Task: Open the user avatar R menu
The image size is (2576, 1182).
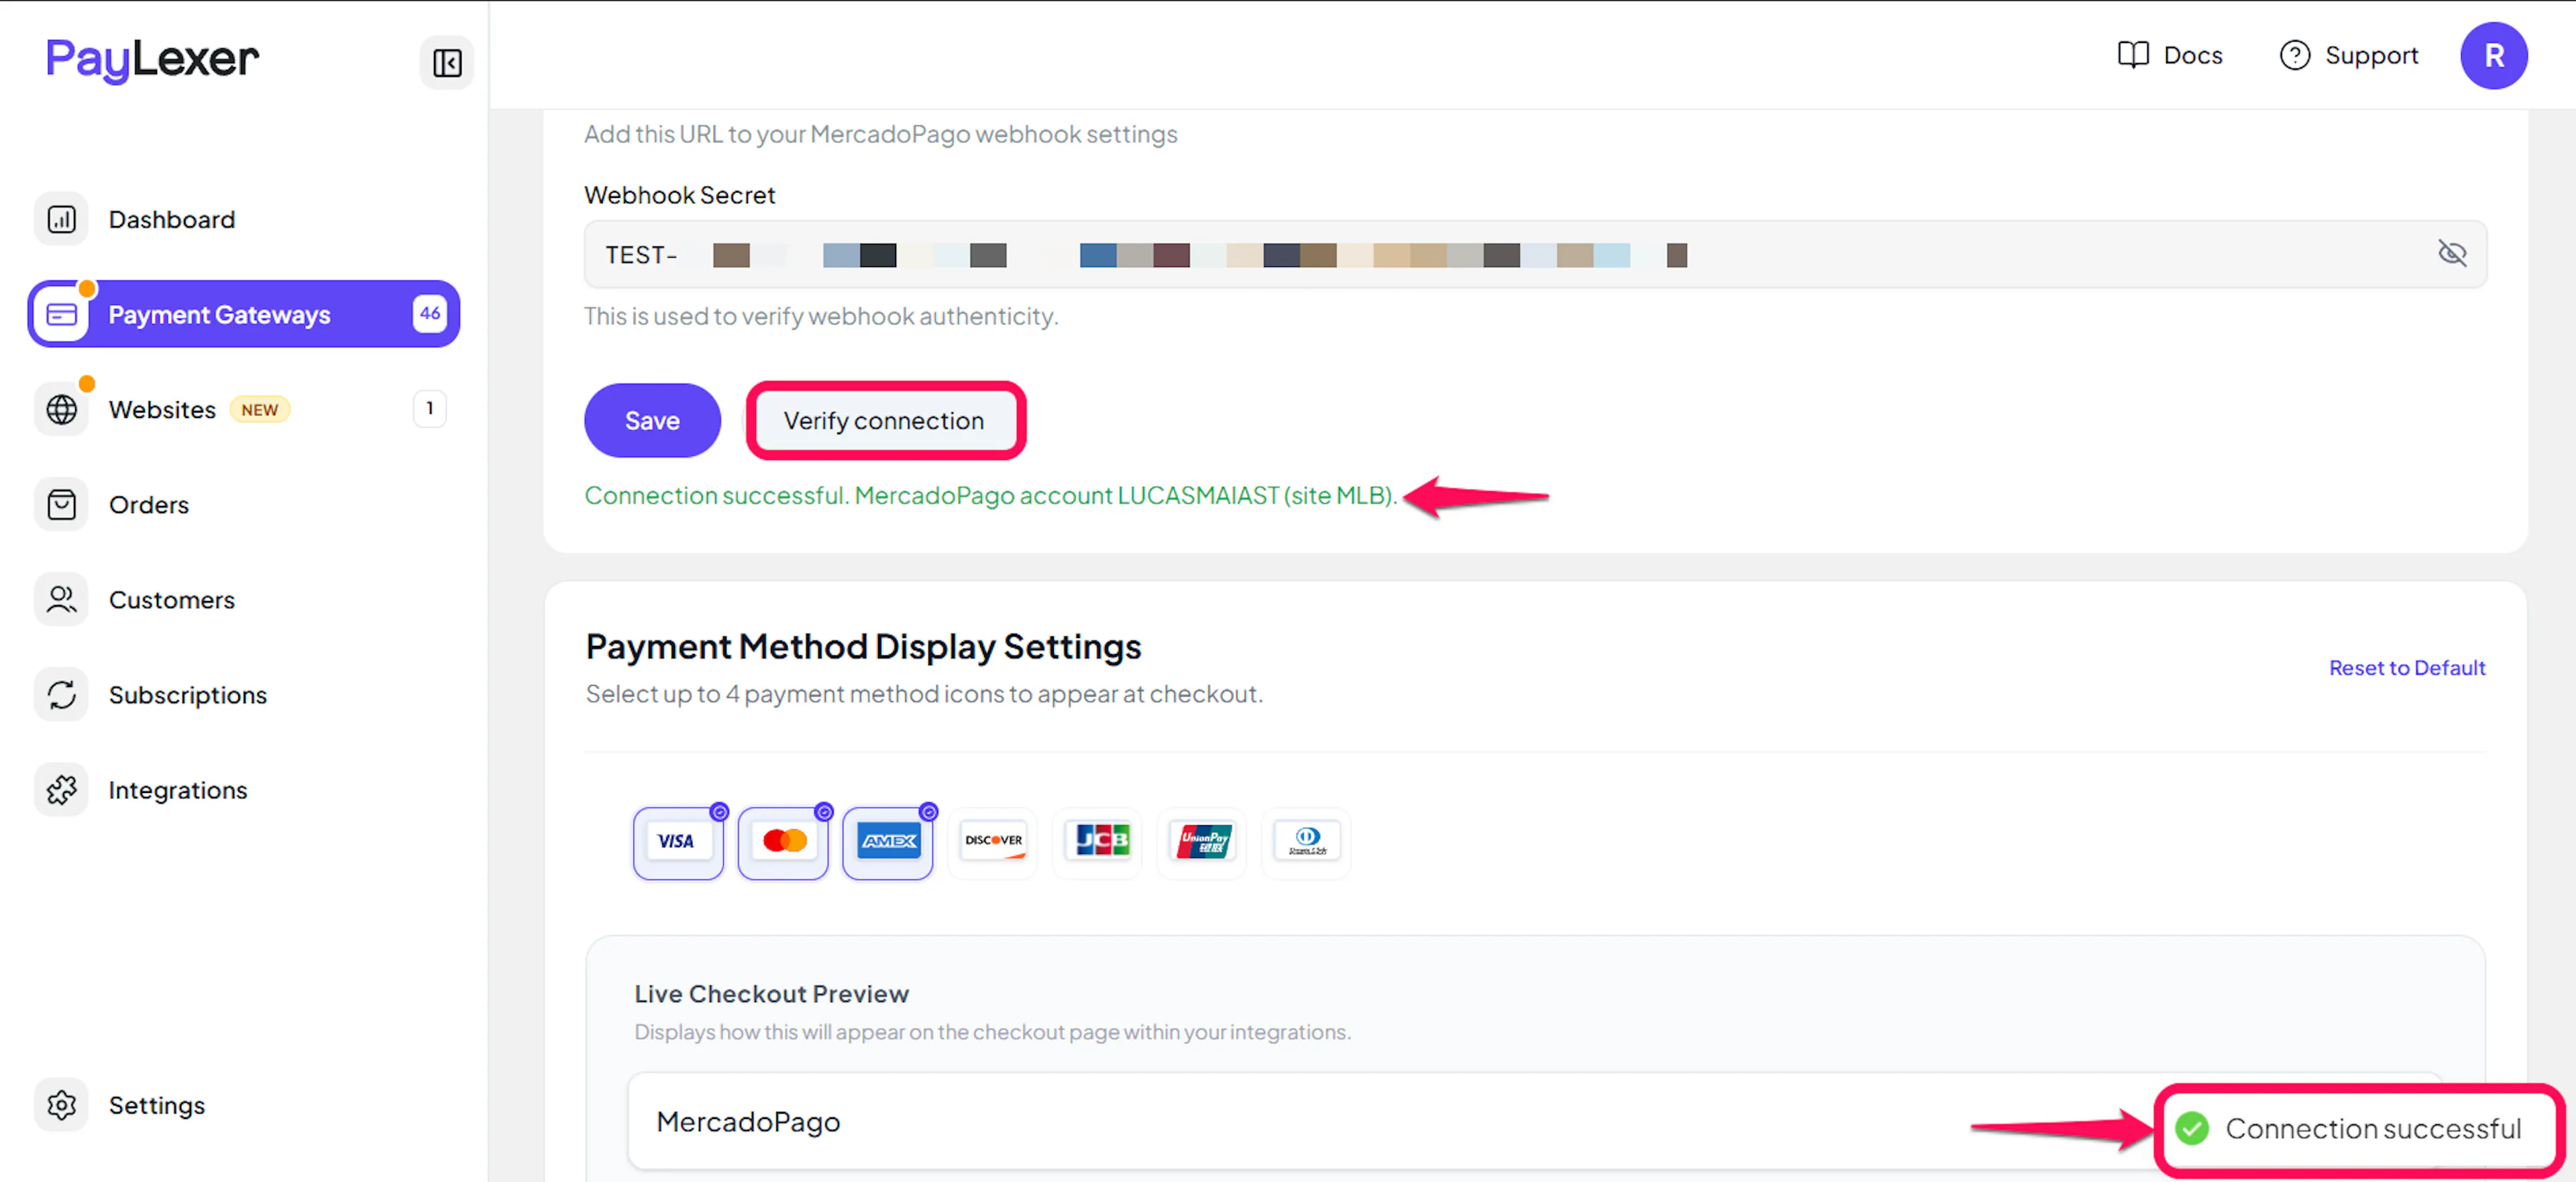Action: 2494,55
